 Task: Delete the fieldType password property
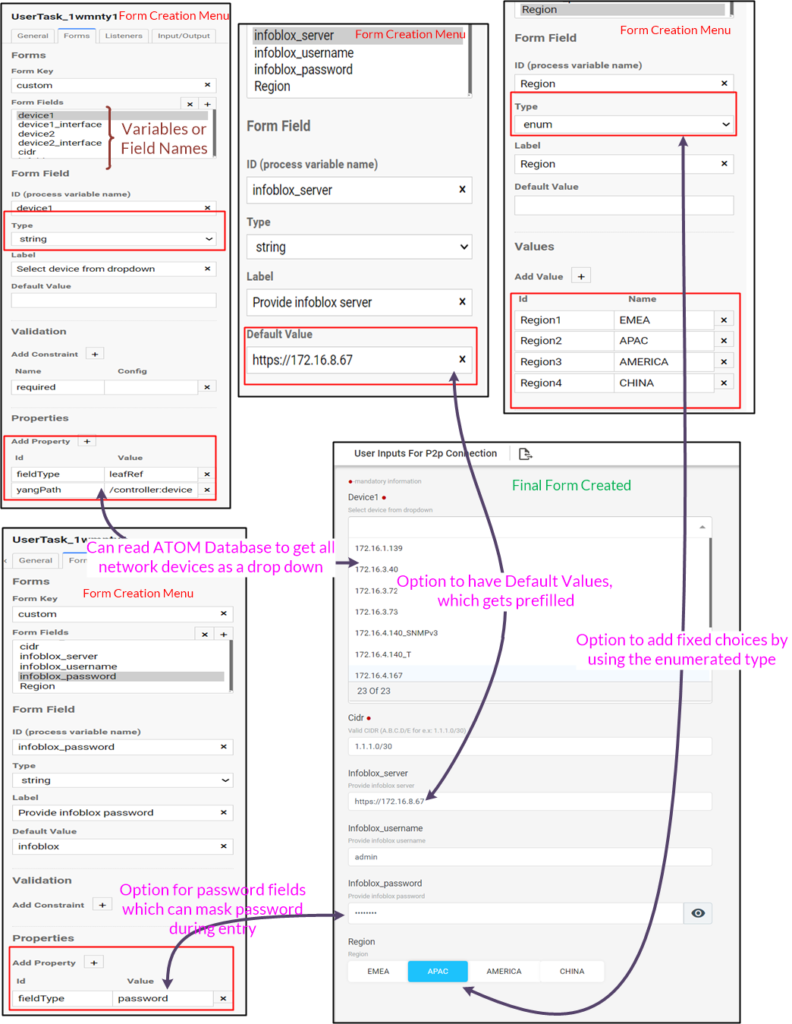(223, 998)
